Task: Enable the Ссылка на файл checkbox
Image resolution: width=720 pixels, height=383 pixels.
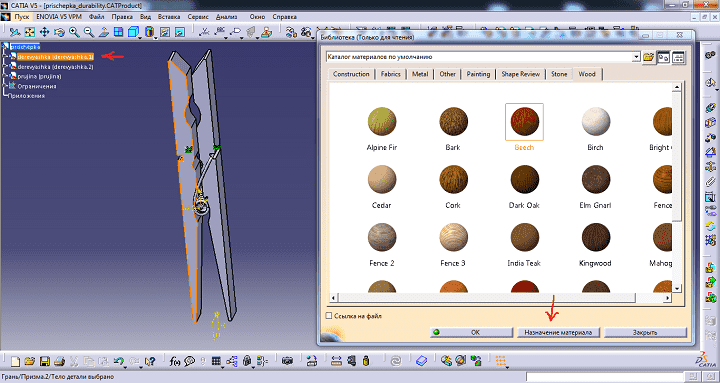Action: click(x=328, y=316)
